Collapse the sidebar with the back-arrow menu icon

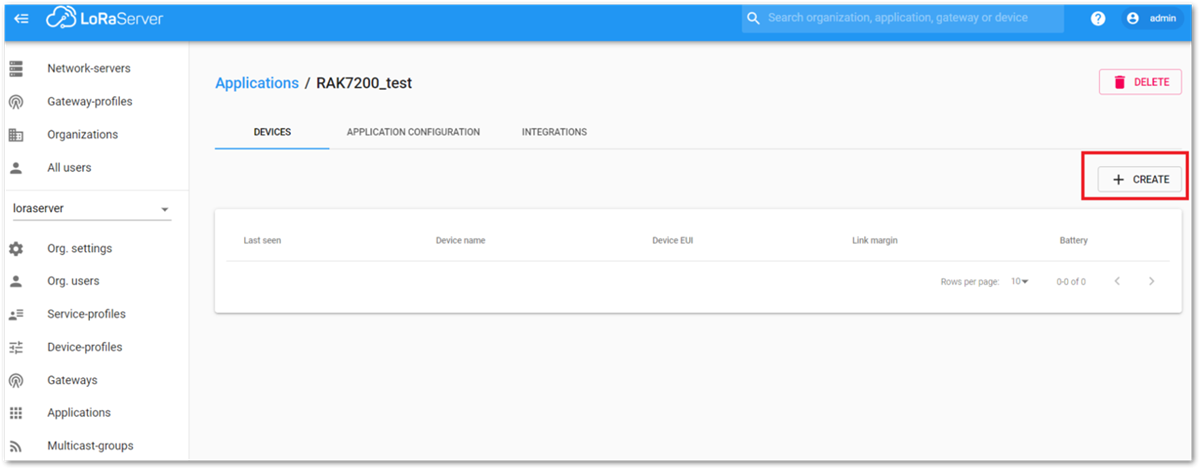pyautogui.click(x=21, y=19)
